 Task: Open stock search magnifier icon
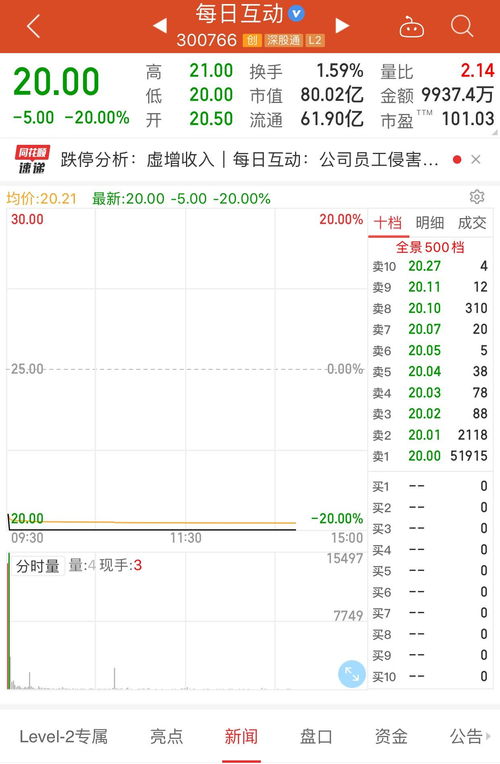coord(462,25)
